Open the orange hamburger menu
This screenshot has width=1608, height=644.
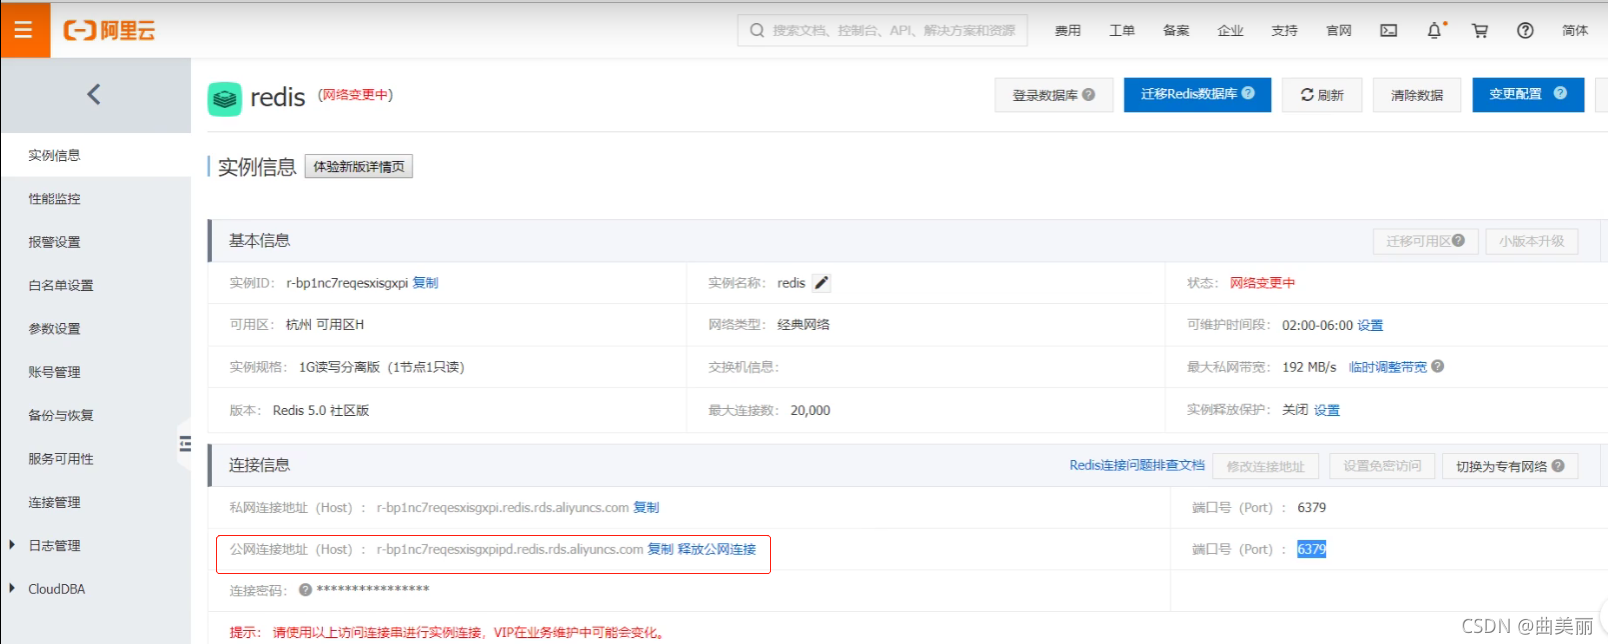(x=24, y=30)
